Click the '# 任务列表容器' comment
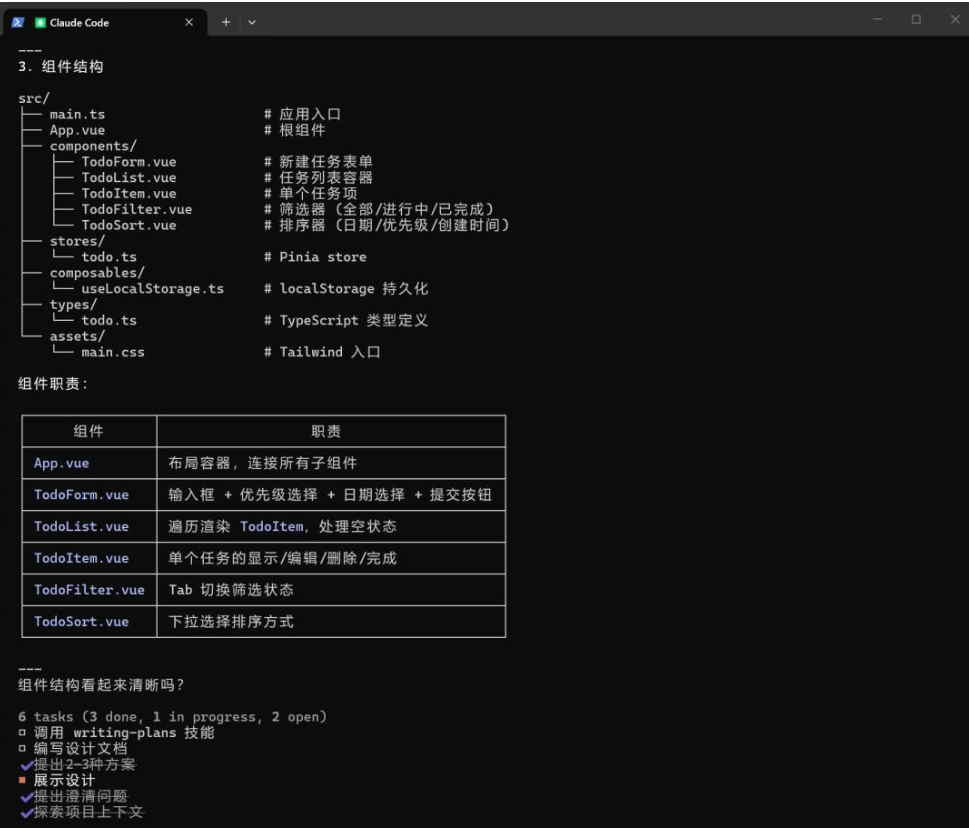Image resolution: width=969 pixels, height=828 pixels. tap(318, 178)
